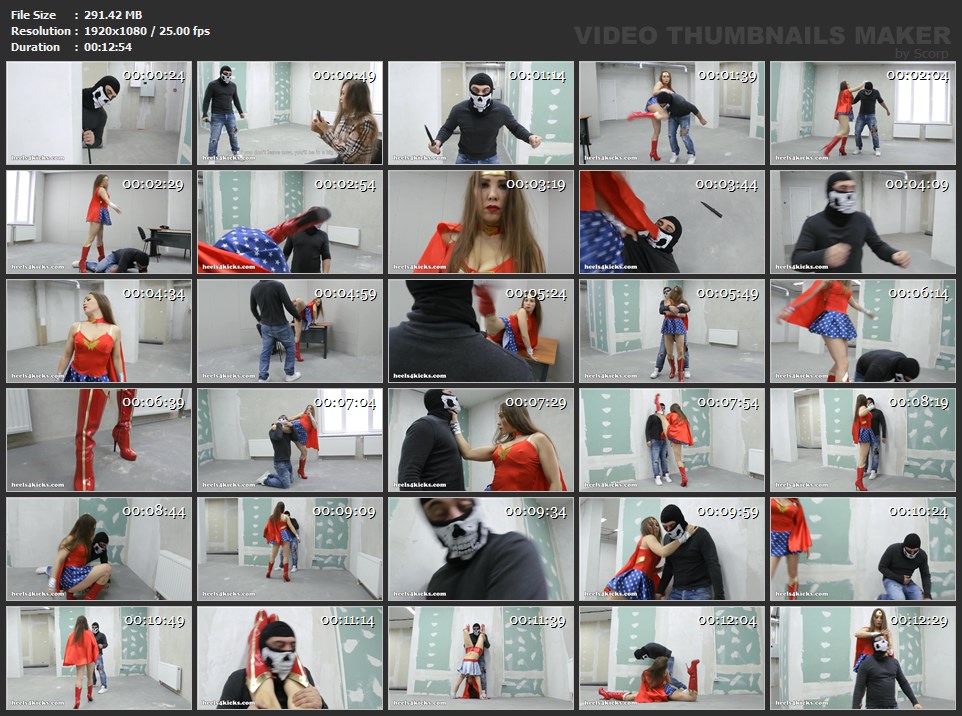
Task: Click the resolution text 1920x1080 / 25.00 fps
Action: tap(147, 31)
